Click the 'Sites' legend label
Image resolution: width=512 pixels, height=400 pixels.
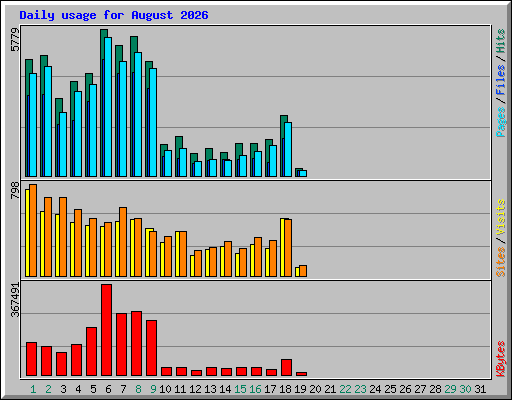[x=501, y=262]
